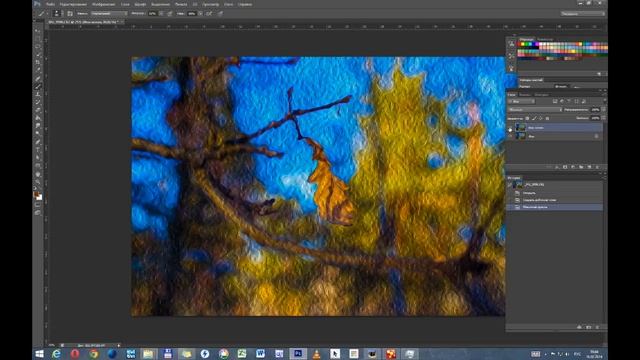The image size is (640, 360).
Task: Select the Blur tool
Action: click(x=38, y=126)
